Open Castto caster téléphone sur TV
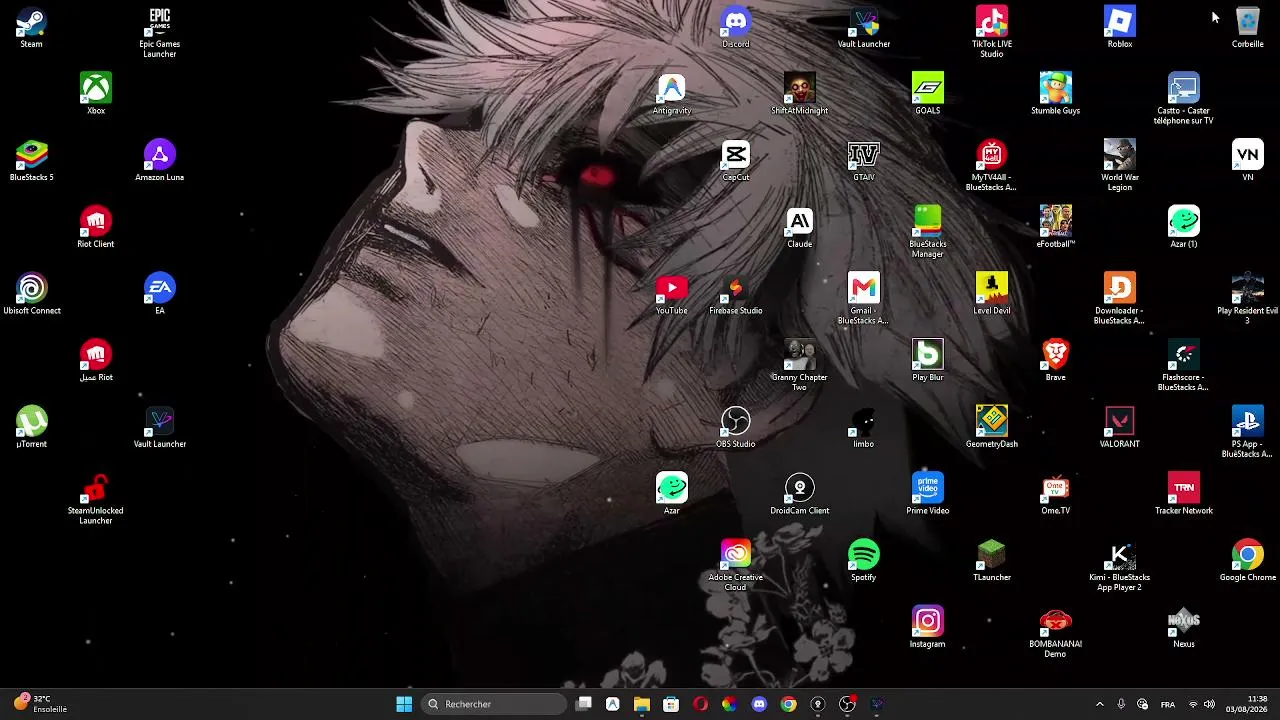Viewport: 1280px width, 720px height. (x=1184, y=99)
